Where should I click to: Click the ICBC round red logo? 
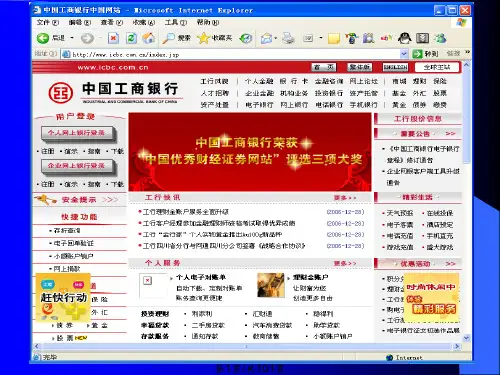[x=61, y=92]
